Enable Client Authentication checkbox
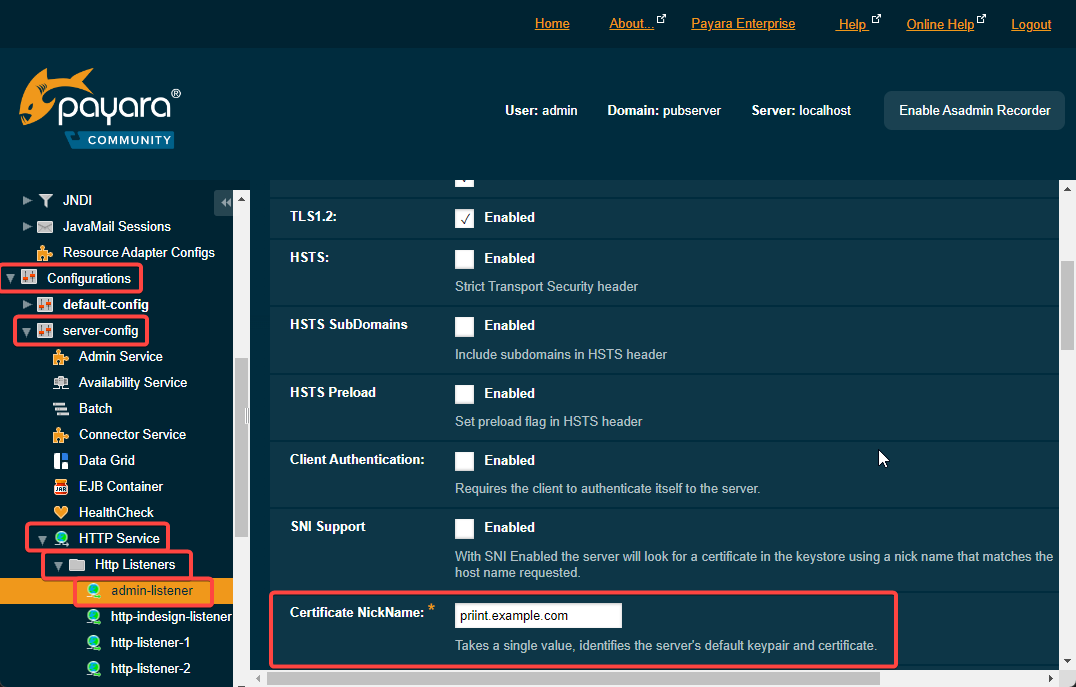1076x687 pixels. tap(464, 461)
